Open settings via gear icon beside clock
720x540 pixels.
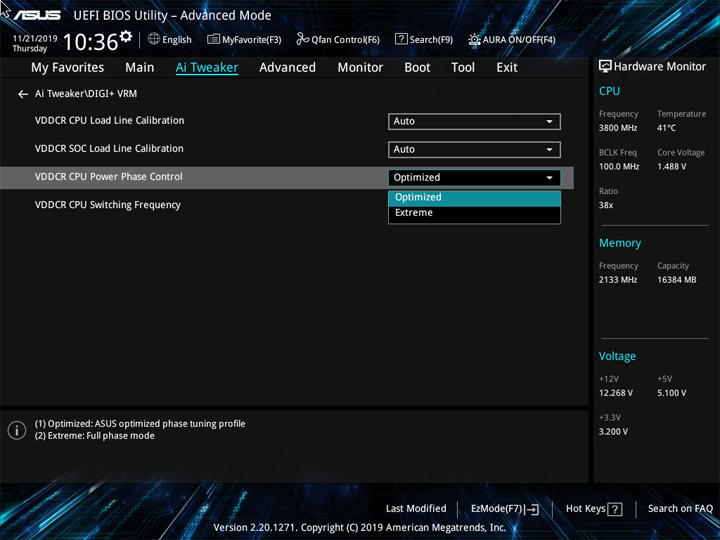pos(126,36)
